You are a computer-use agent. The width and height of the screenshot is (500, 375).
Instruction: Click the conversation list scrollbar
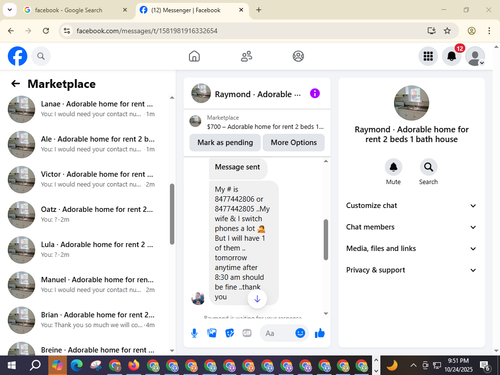point(172,214)
